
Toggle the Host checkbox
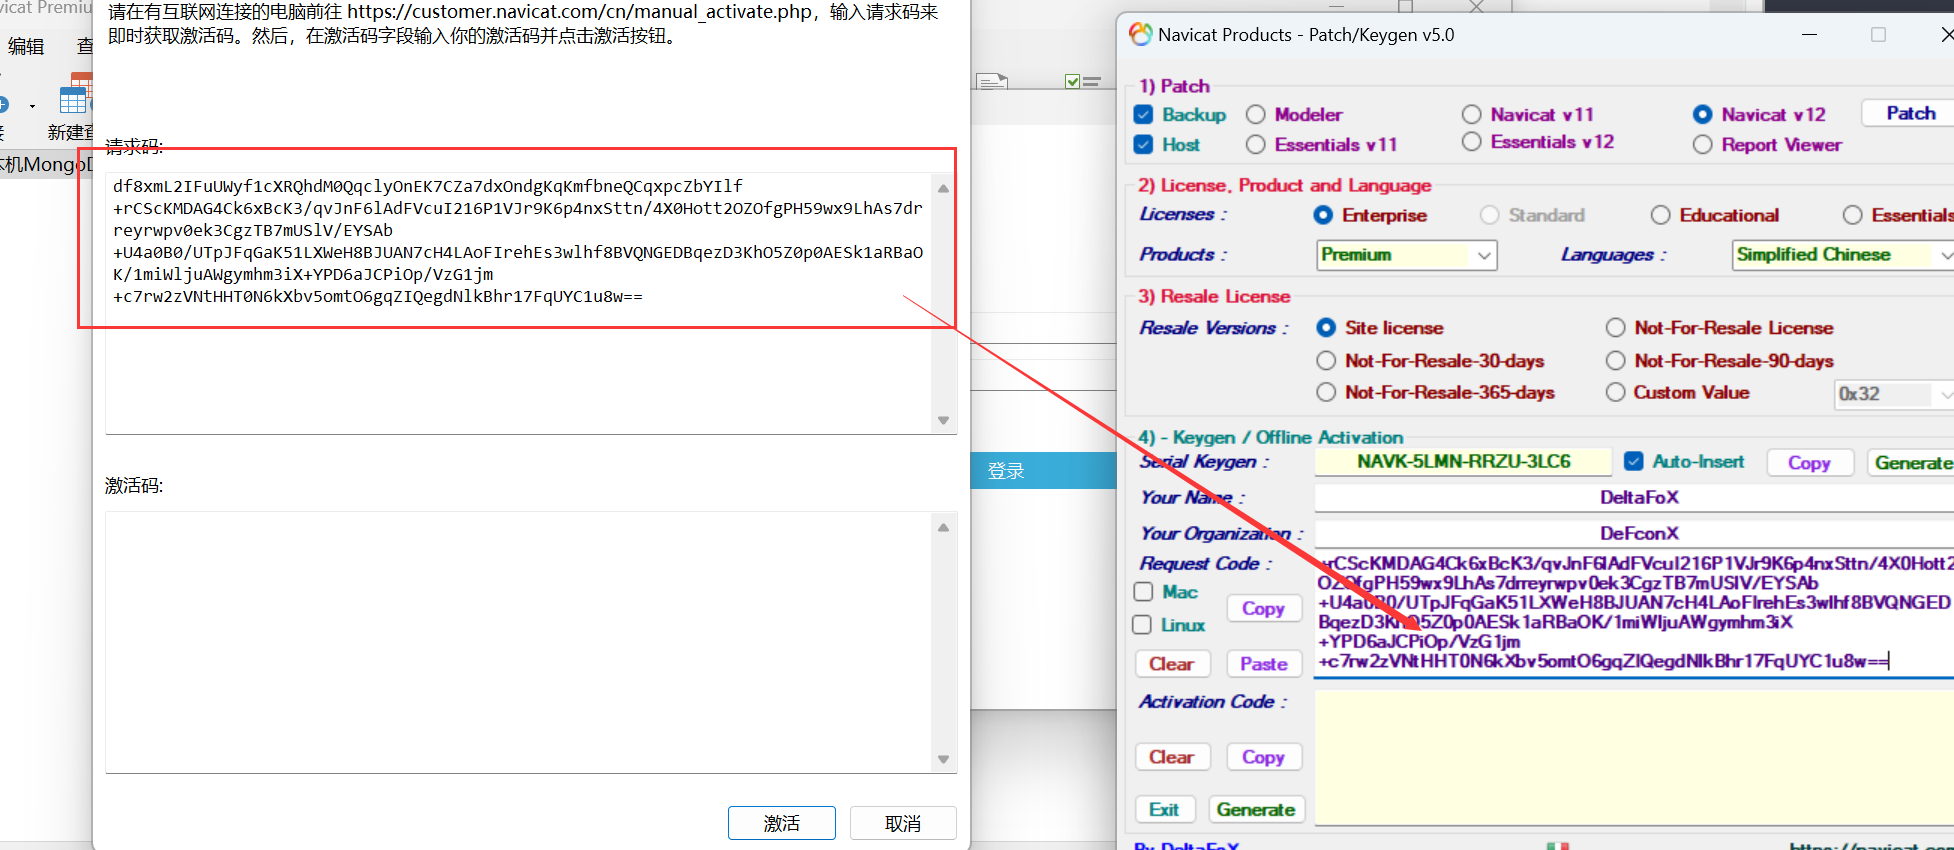(x=1144, y=144)
